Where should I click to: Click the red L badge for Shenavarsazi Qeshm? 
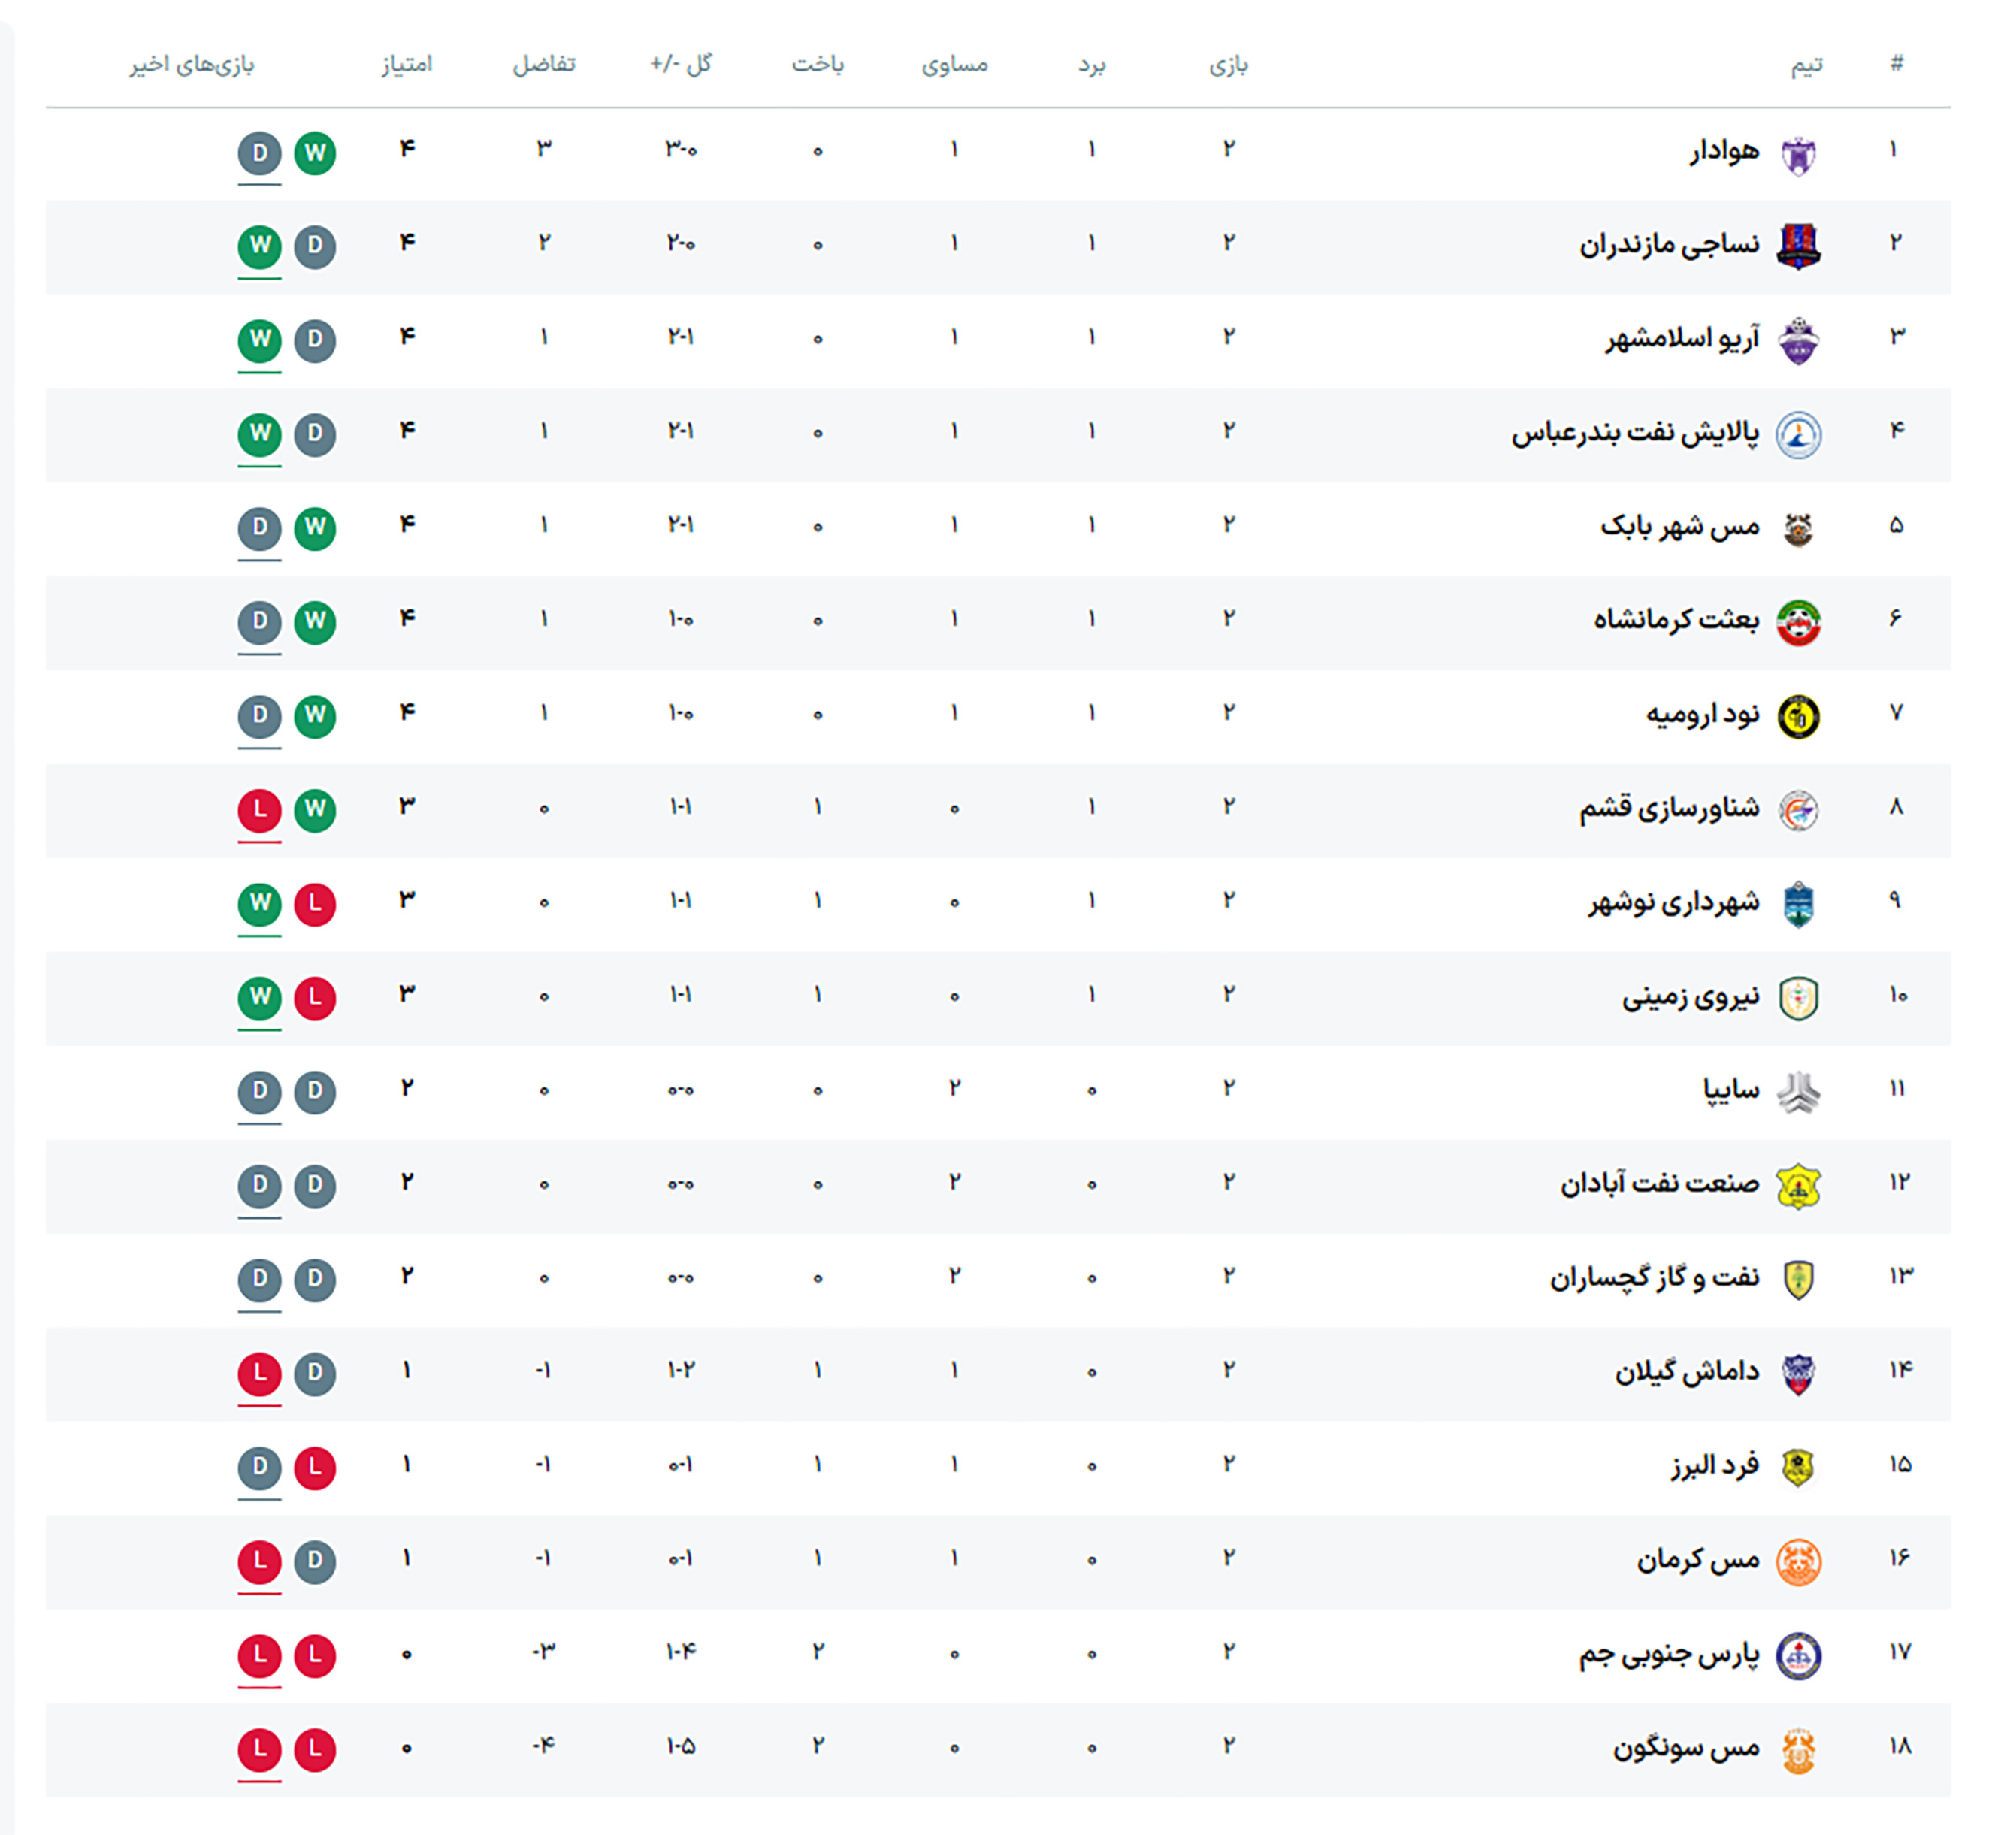(x=259, y=809)
